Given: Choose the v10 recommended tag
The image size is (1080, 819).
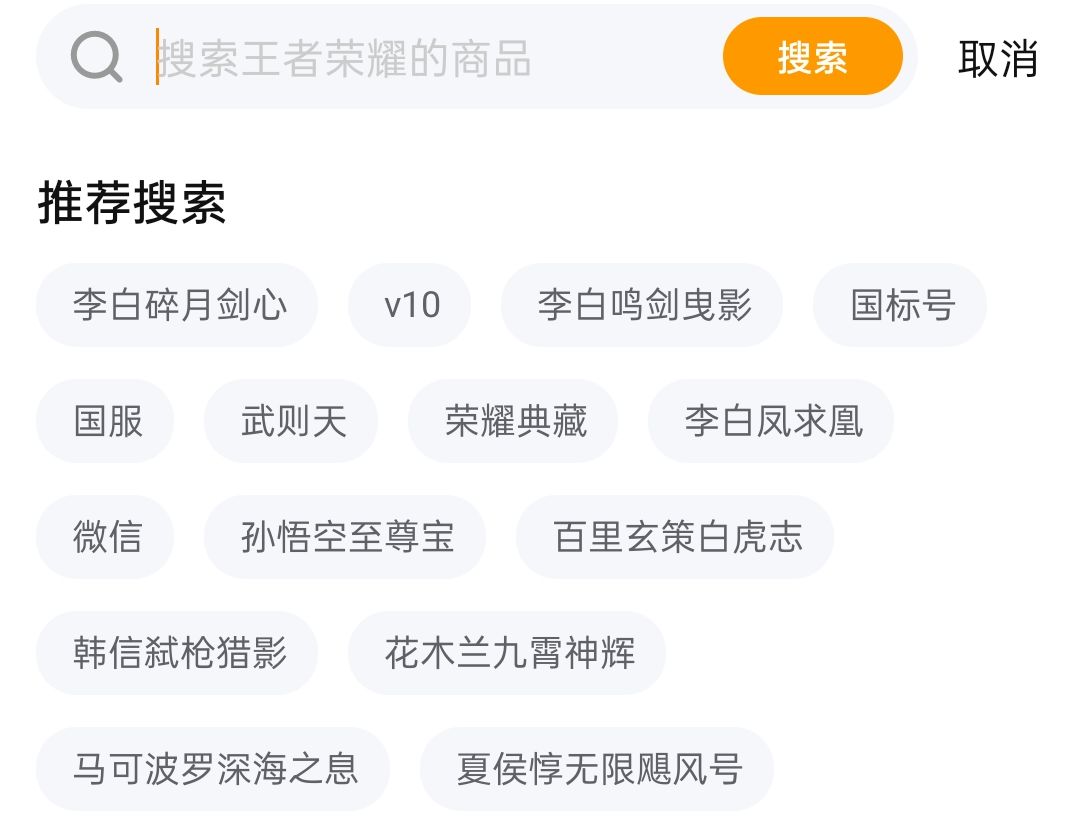Looking at the screenshot, I should [410, 305].
